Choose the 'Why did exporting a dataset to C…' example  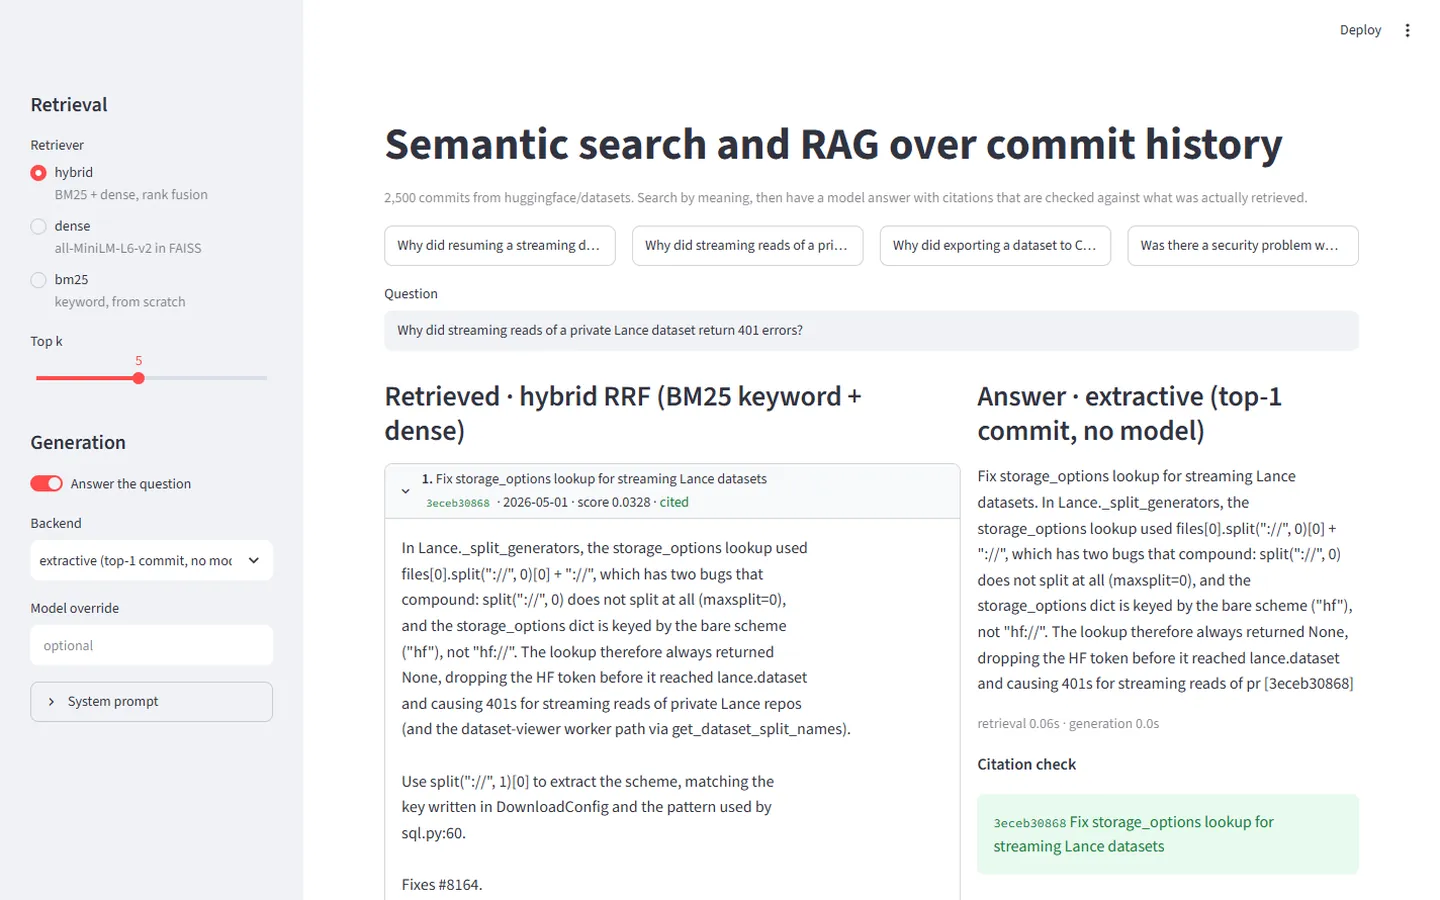point(996,246)
